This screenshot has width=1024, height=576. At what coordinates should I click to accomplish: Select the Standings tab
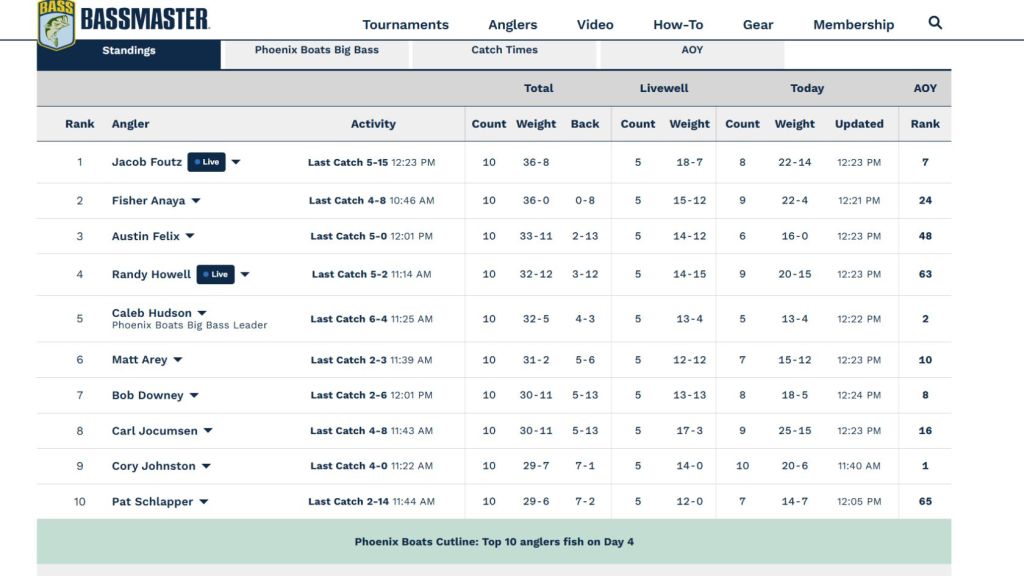pos(128,51)
